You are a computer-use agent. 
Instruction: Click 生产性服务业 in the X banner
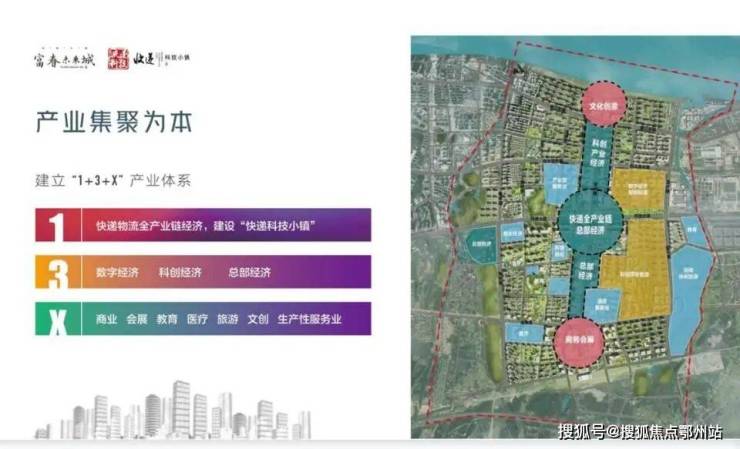coord(310,319)
